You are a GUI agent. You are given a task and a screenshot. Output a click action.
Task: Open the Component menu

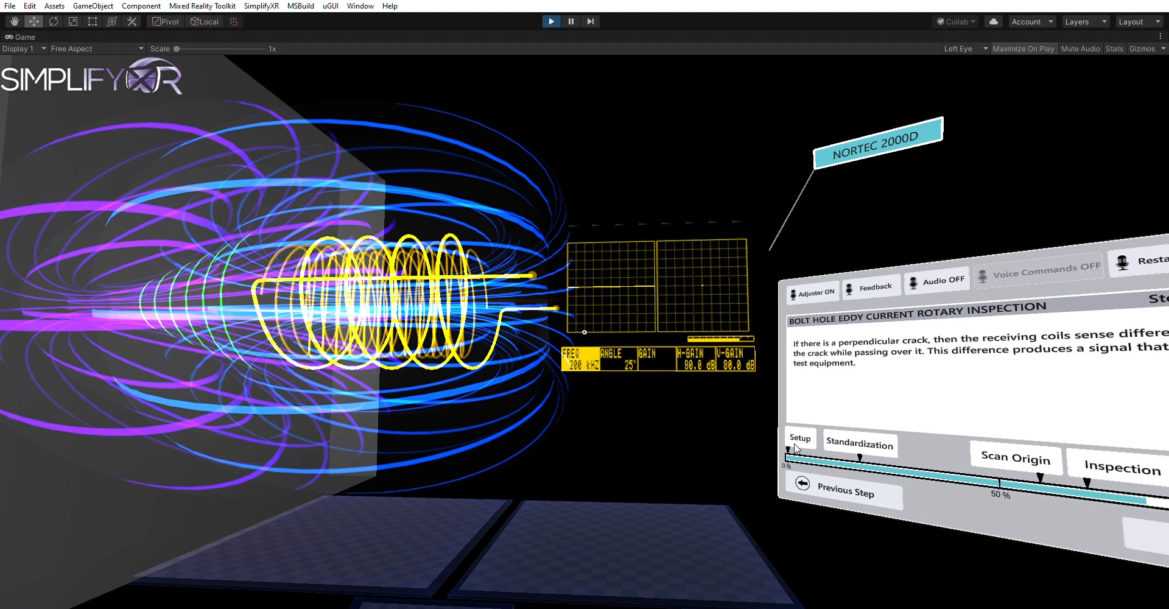coord(141,6)
